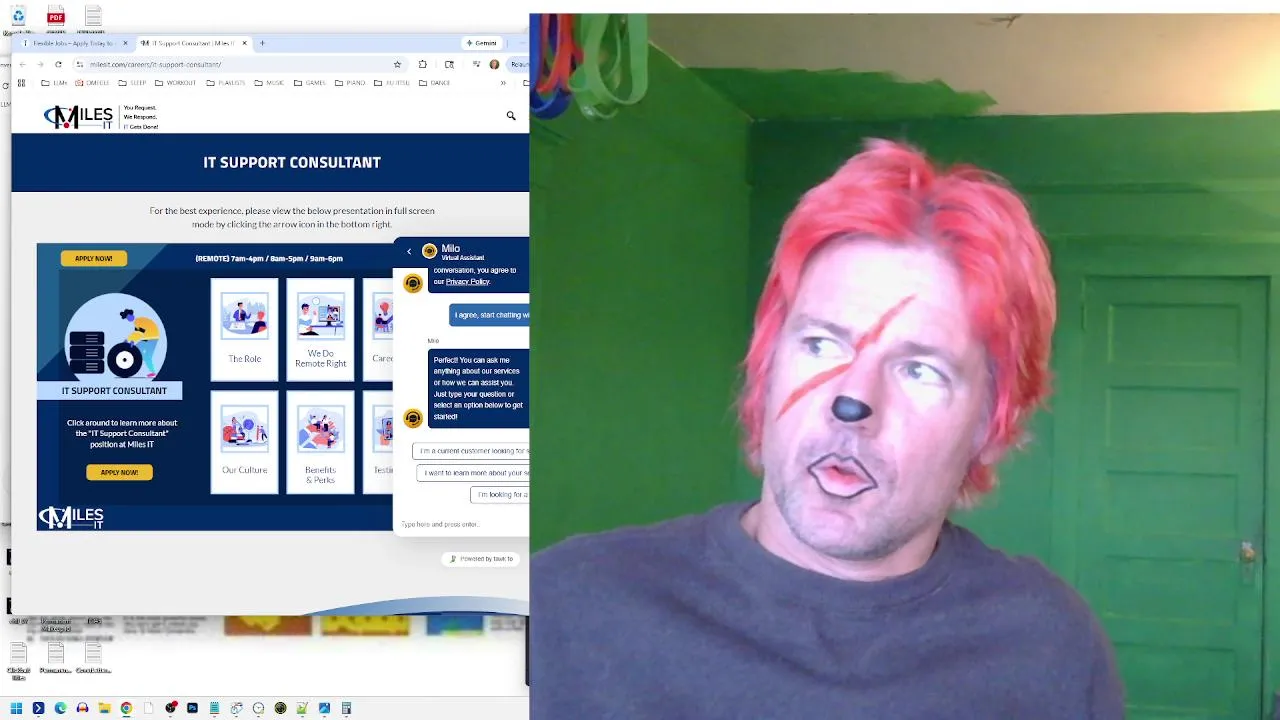The height and width of the screenshot is (720, 1280).
Task: Click the Powered by tawk.to link
Action: pyautogui.click(x=481, y=559)
